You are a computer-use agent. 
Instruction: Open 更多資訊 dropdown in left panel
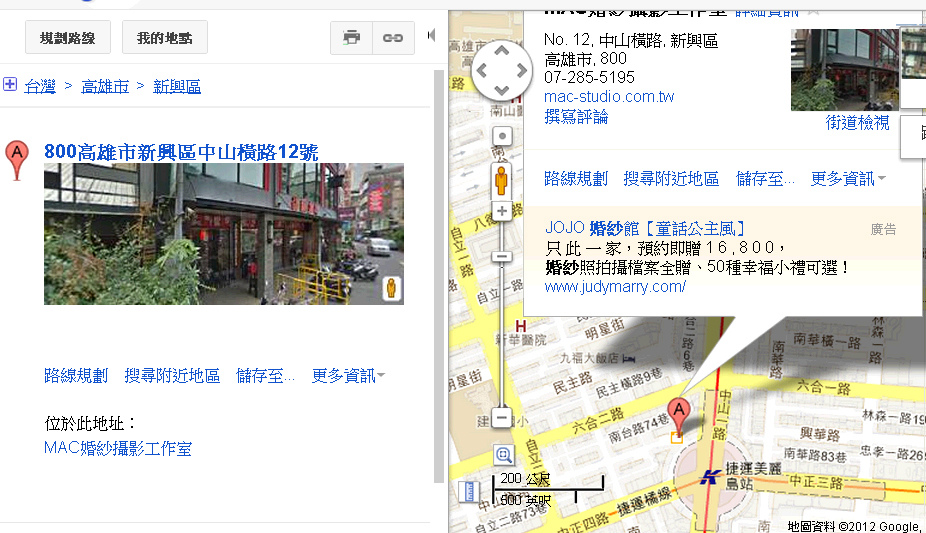(x=348, y=375)
